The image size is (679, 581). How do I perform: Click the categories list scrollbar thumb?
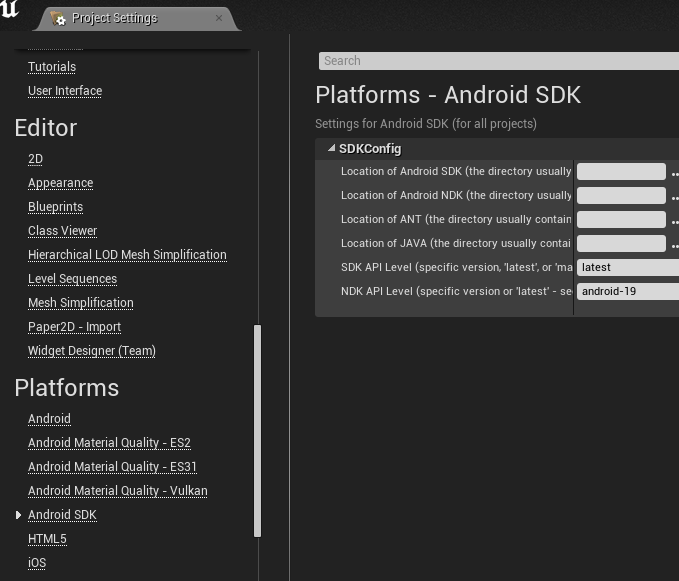(257, 431)
